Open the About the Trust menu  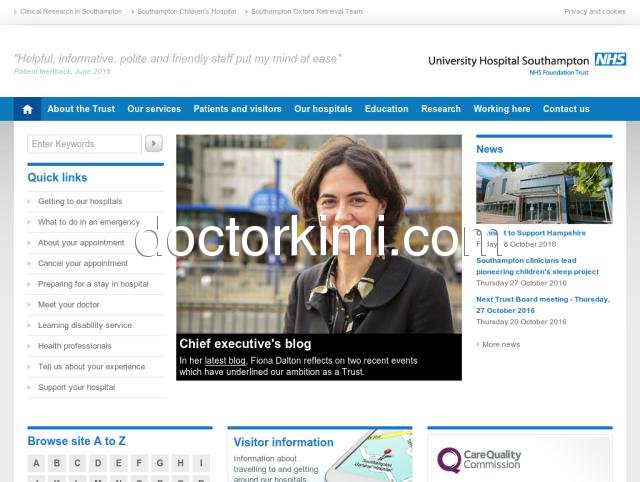click(x=81, y=109)
